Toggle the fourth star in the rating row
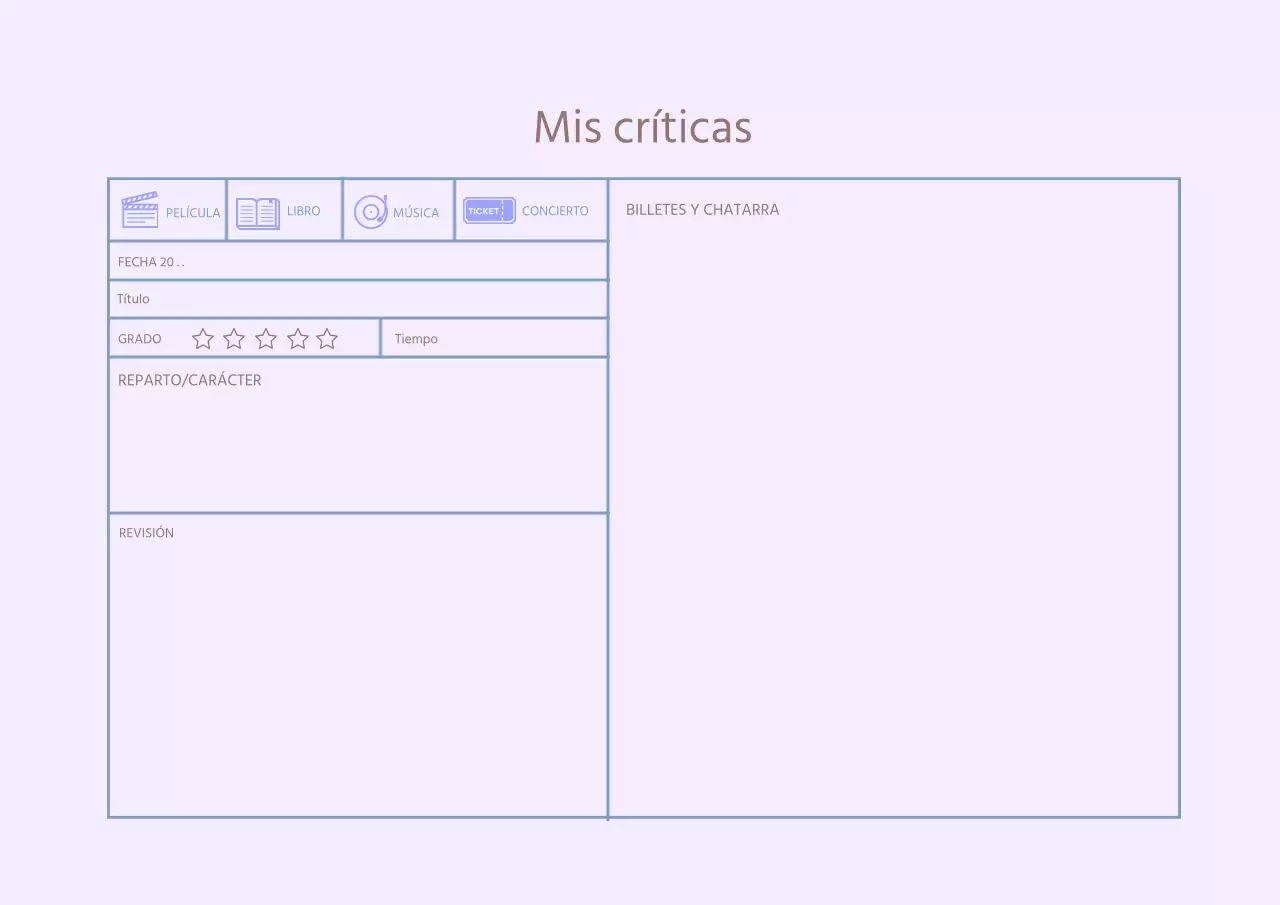The height and width of the screenshot is (905, 1280). point(297,339)
